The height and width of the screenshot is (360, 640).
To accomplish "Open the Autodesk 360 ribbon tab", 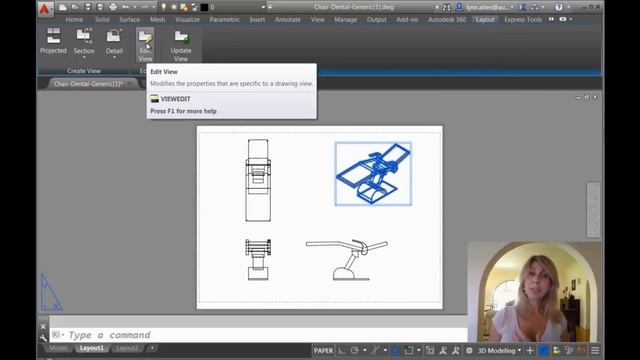I will tap(447, 20).
